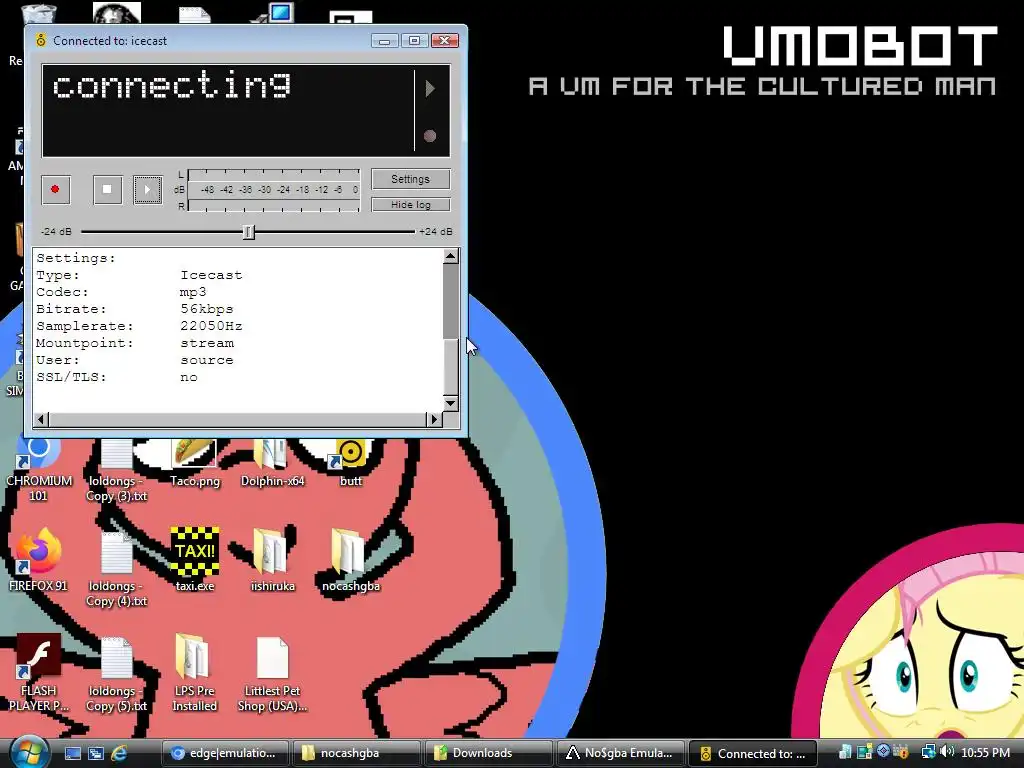Open volume control in system tray
This screenshot has width=1024, height=768.
pyautogui.click(x=948, y=752)
